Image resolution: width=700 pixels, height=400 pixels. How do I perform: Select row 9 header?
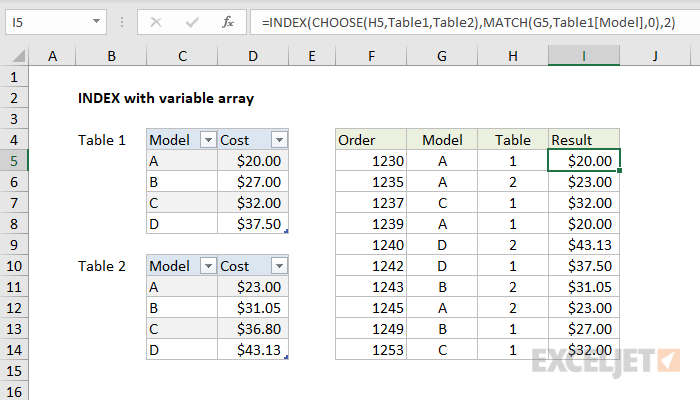[x=14, y=245]
